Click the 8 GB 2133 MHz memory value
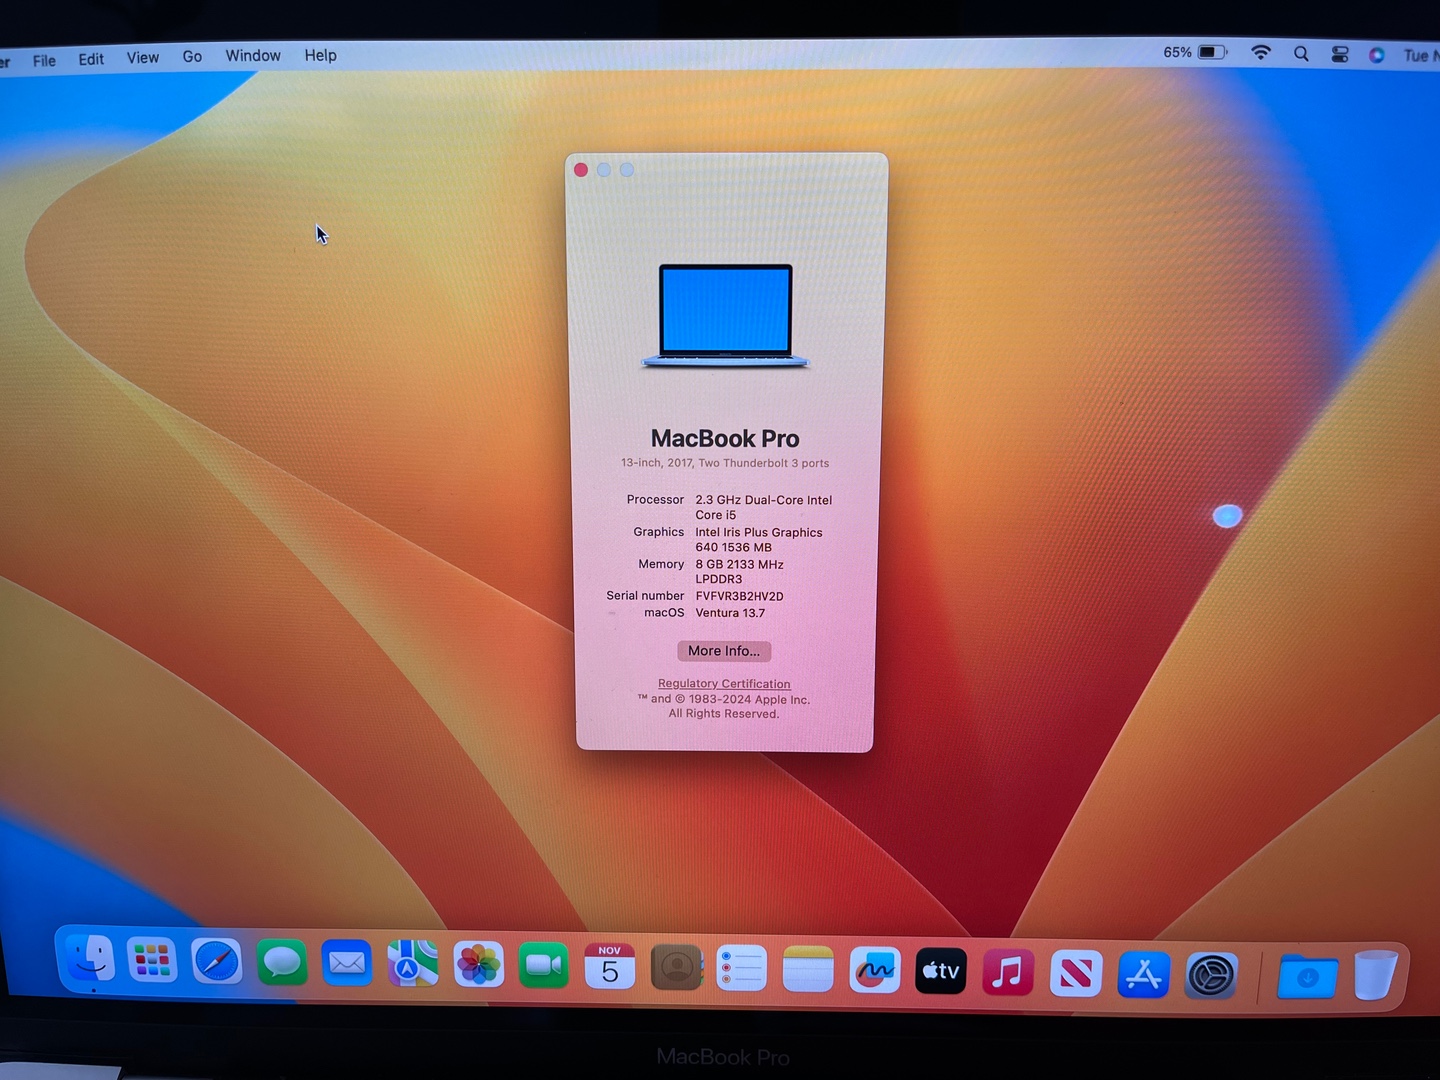 739,572
